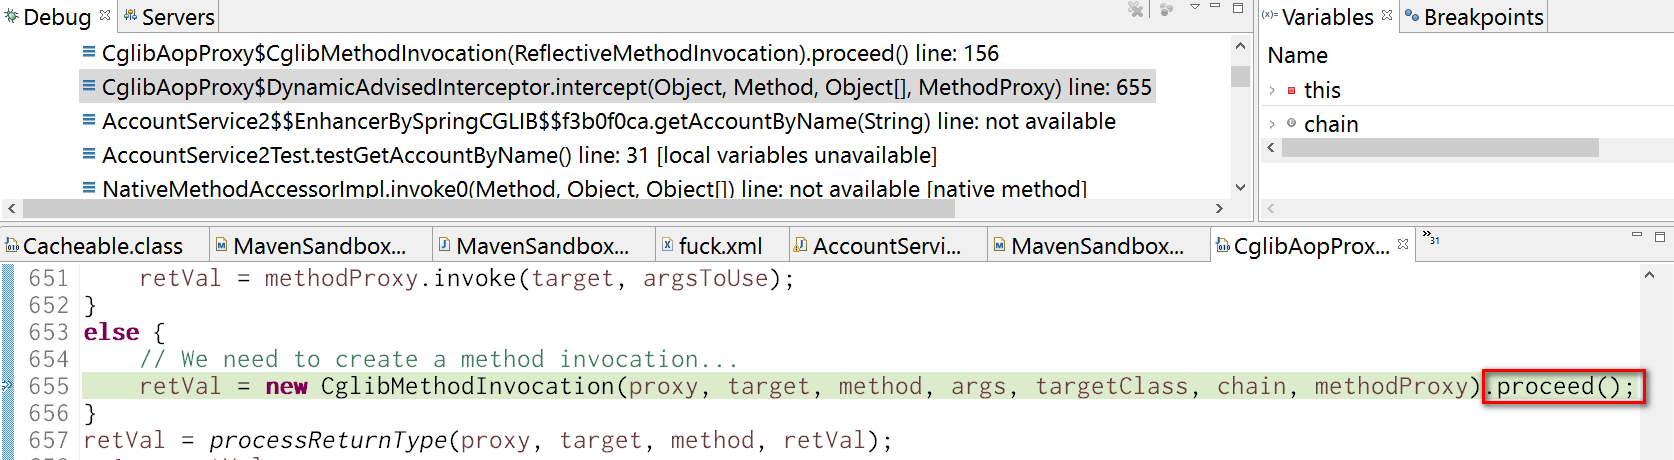Maximize the editor area panel
This screenshot has height=460, width=1674.
1660,237
